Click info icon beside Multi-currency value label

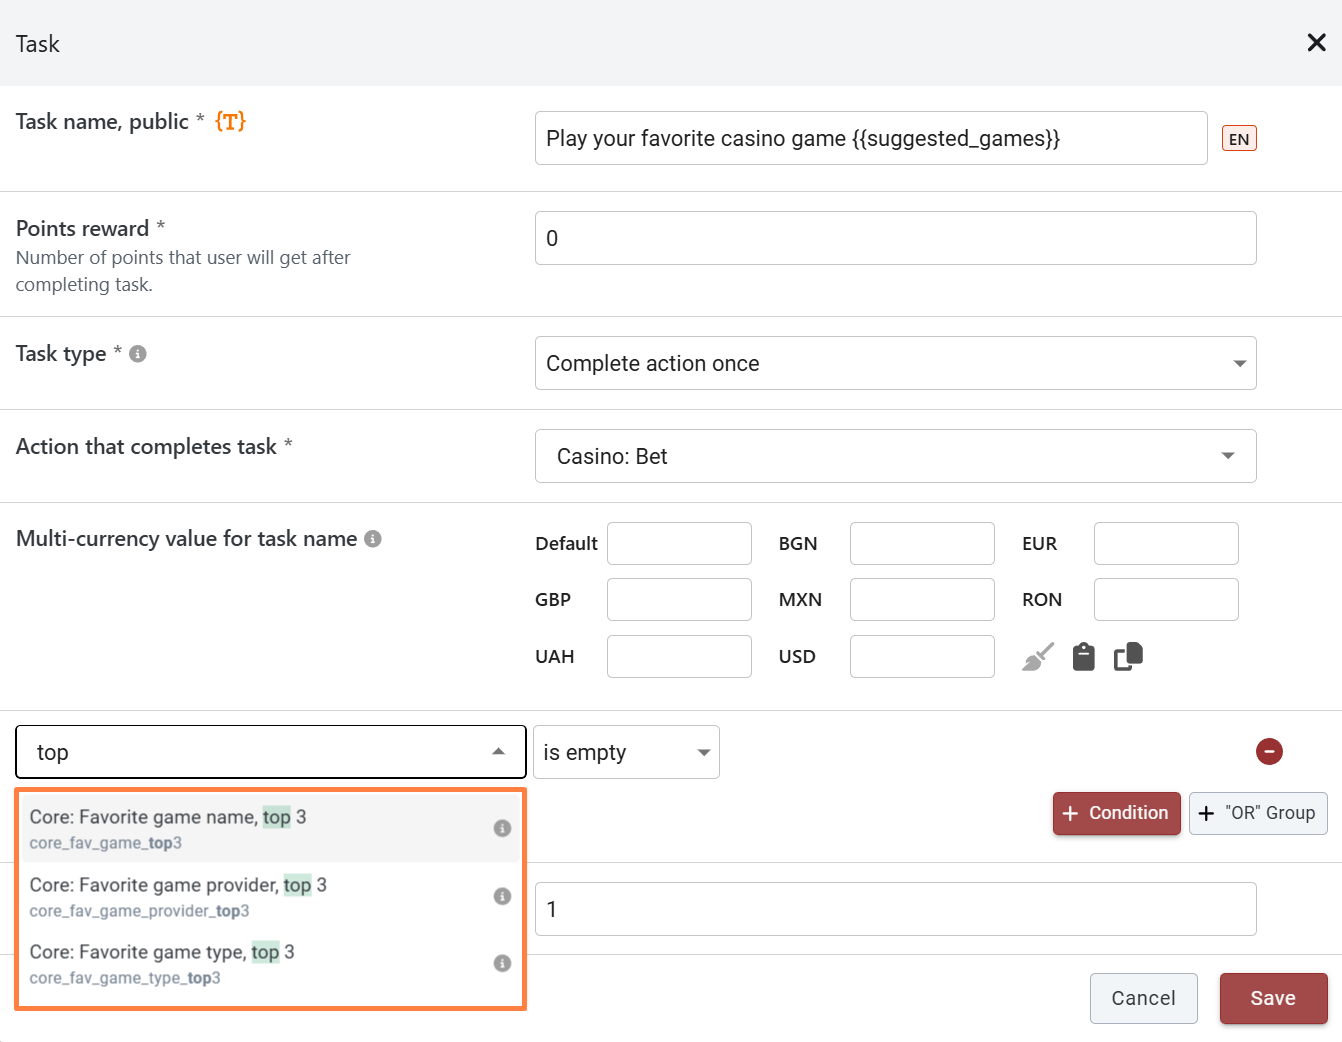click(373, 539)
